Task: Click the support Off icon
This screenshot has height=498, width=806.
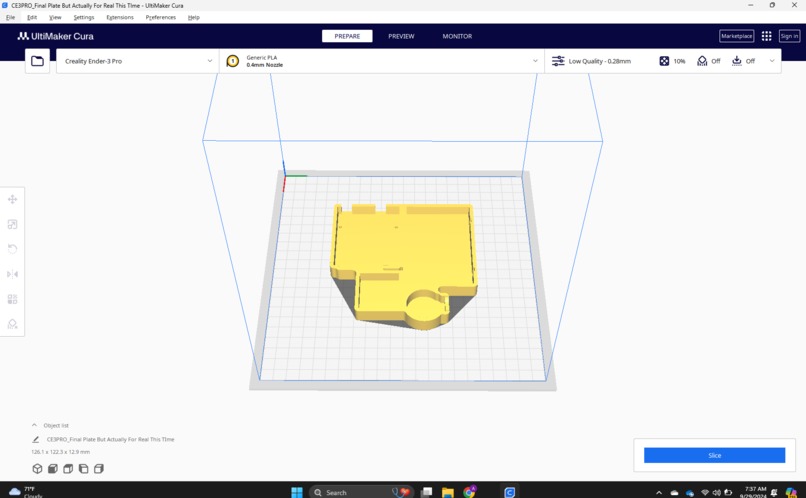Action: [x=702, y=61]
